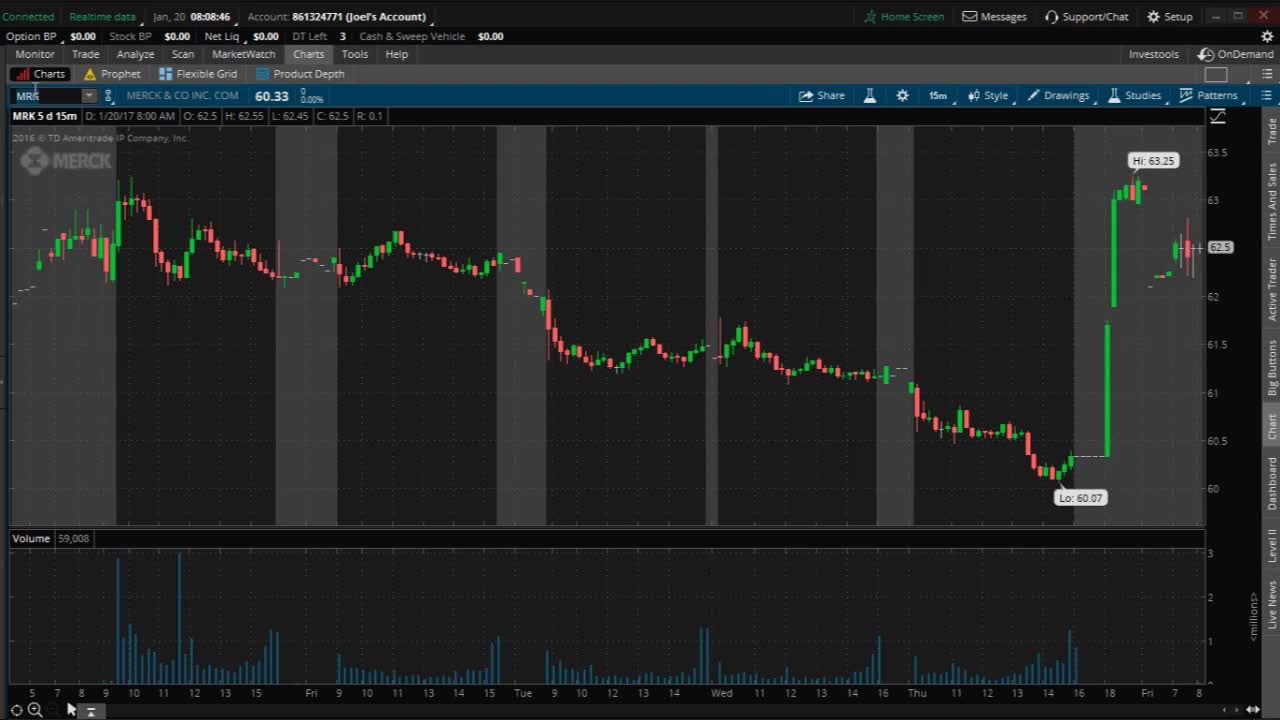The image size is (1280, 720).
Task: Open the list menu icon beside the grid selector
Action: click(1266, 74)
